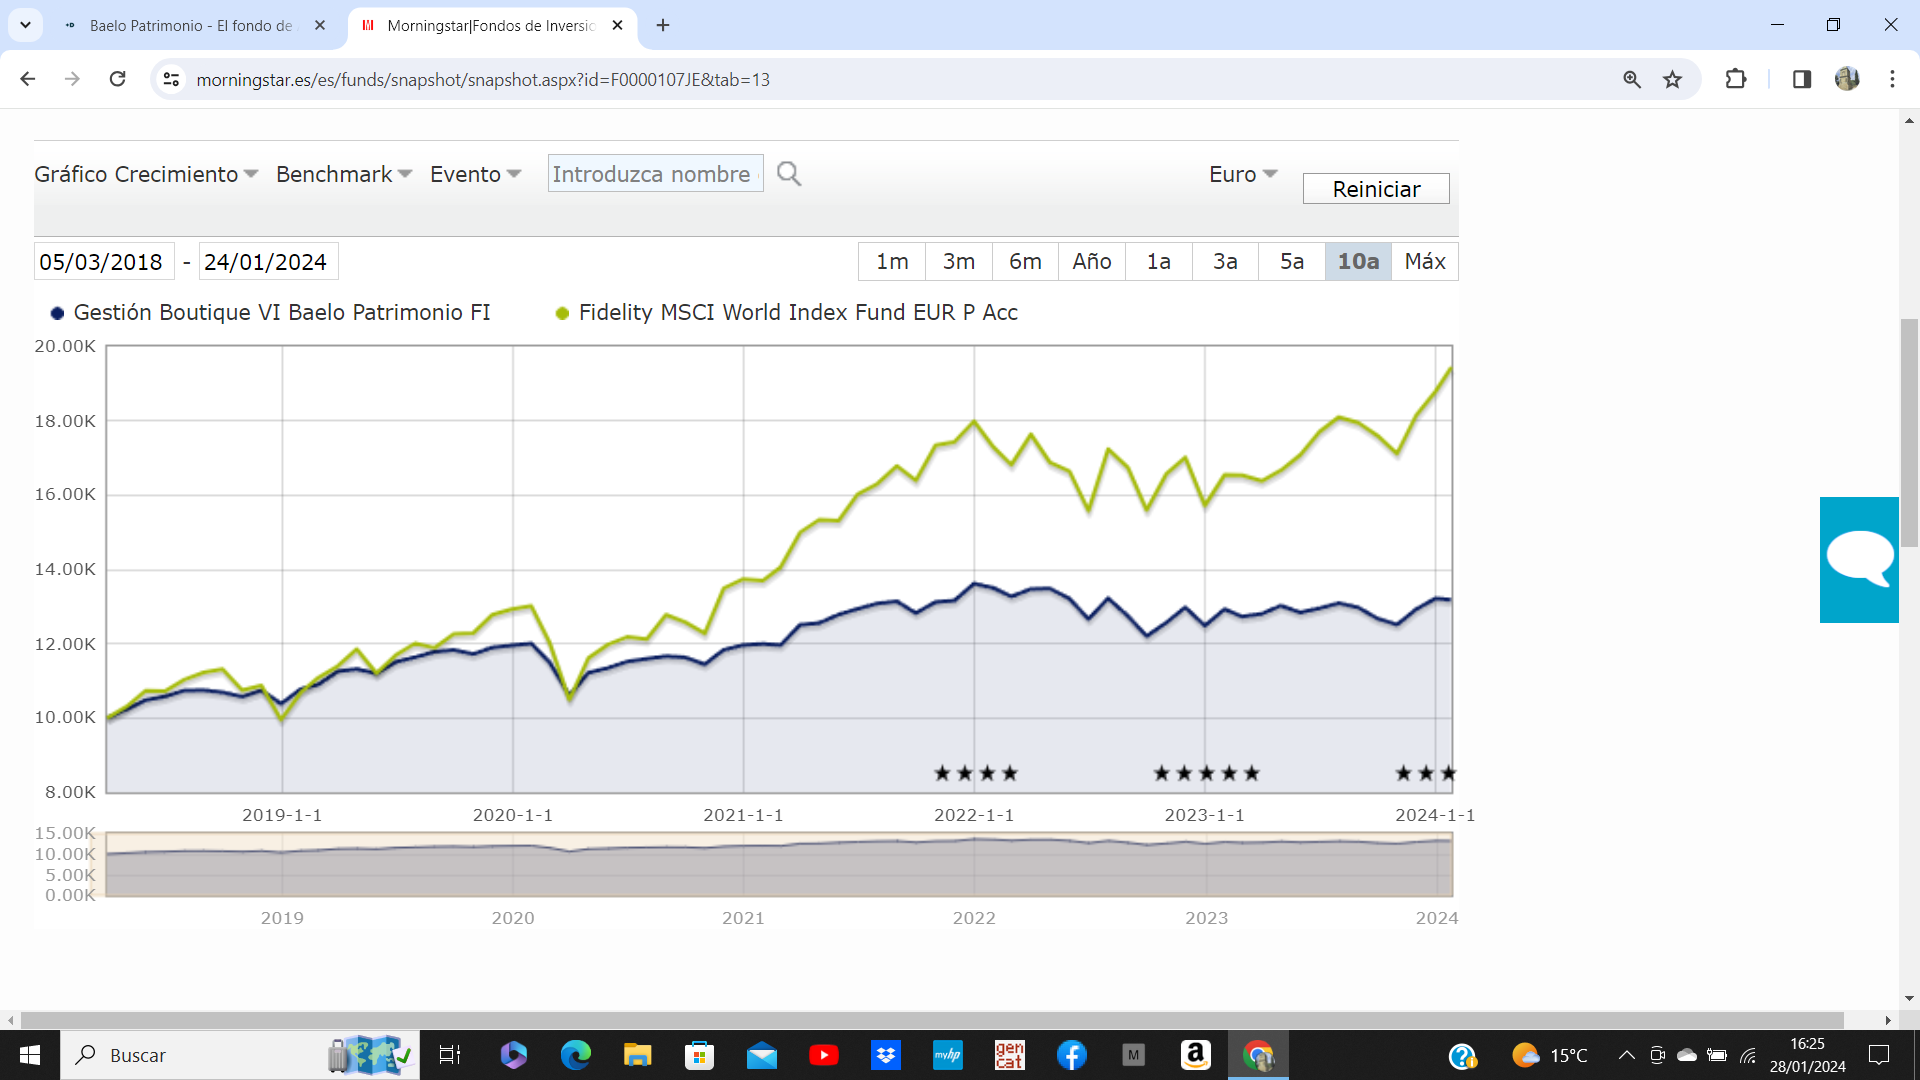Viewport: 1920px width, 1080px height.
Task: Open the weather widget showing 15°C
Action: 1549,1055
